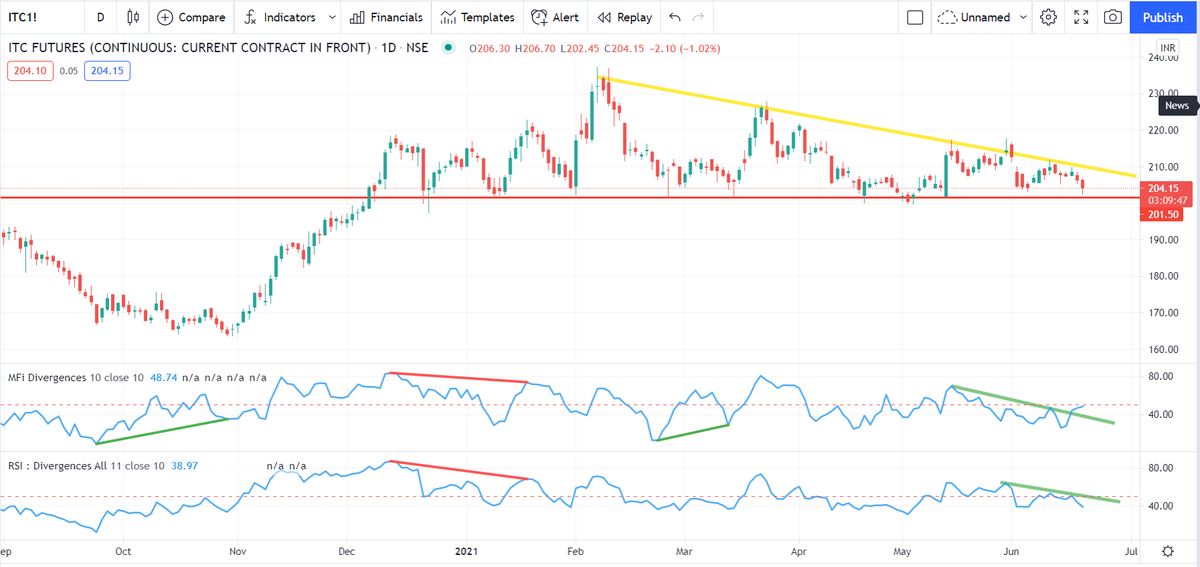The height and width of the screenshot is (567, 1200).
Task: Open the INR currency selector
Action: tap(1167, 47)
